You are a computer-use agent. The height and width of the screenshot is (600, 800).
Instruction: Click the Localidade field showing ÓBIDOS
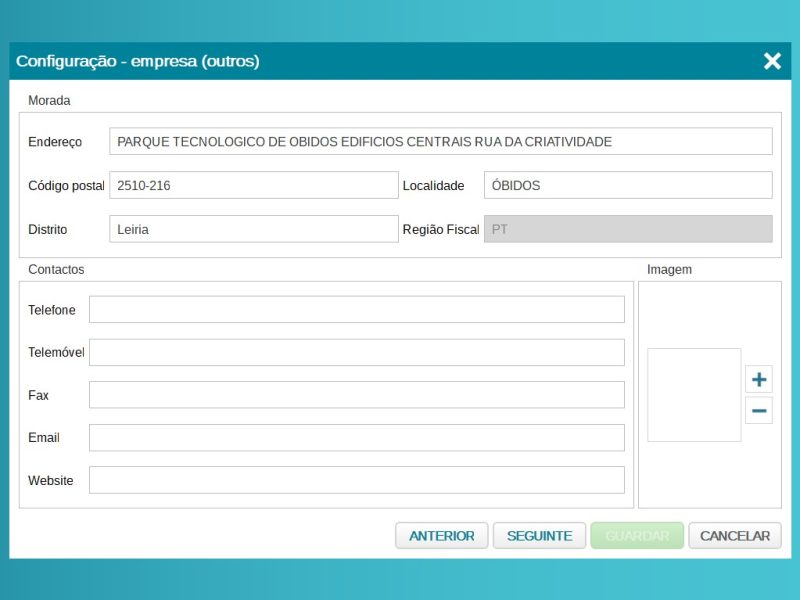click(628, 186)
